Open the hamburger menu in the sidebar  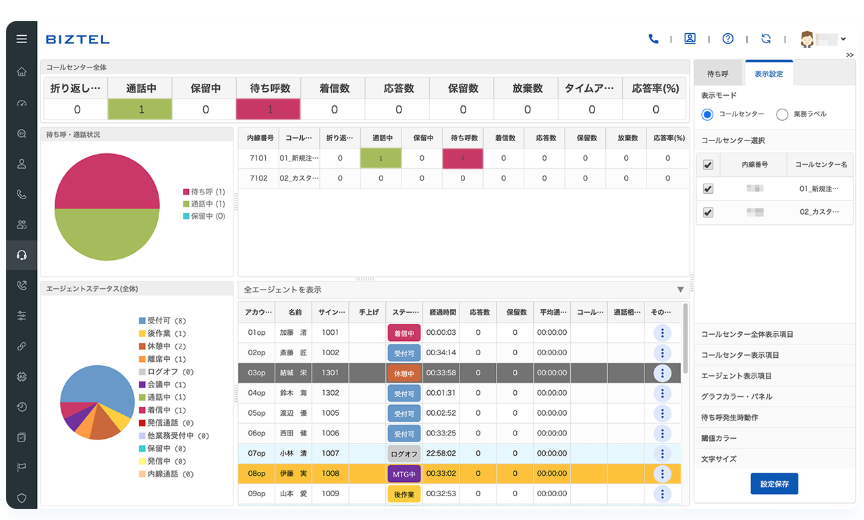point(22,39)
